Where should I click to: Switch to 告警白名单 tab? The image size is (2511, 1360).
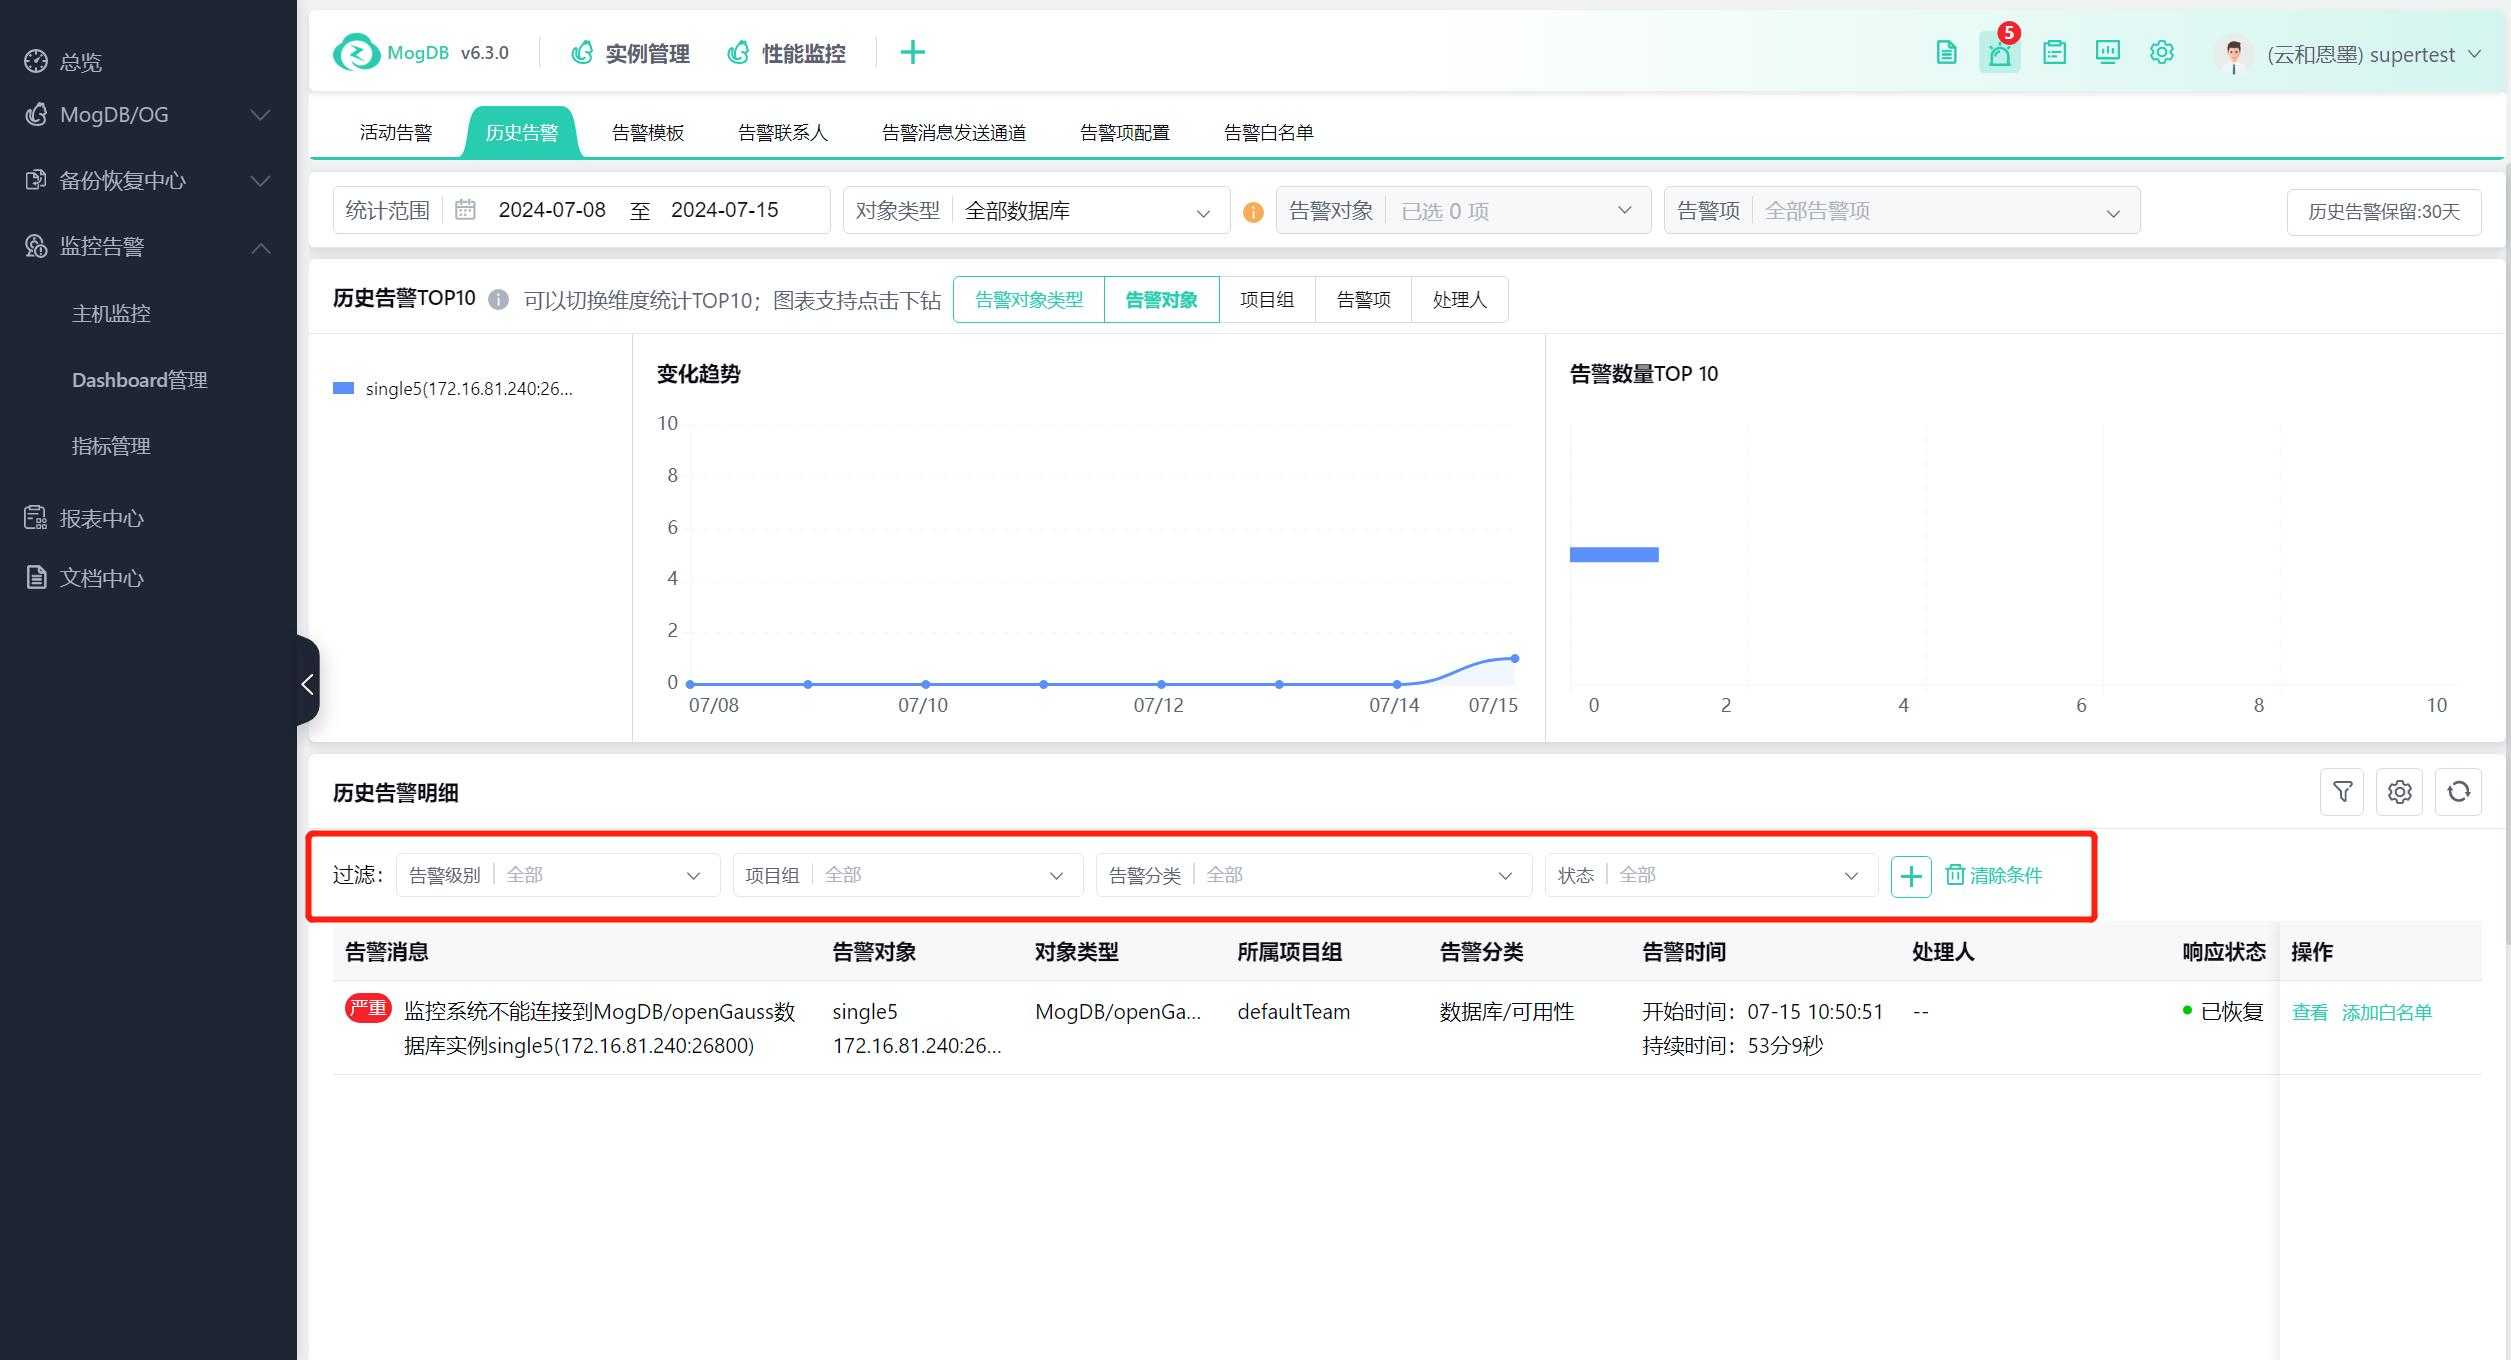pos(1268,133)
